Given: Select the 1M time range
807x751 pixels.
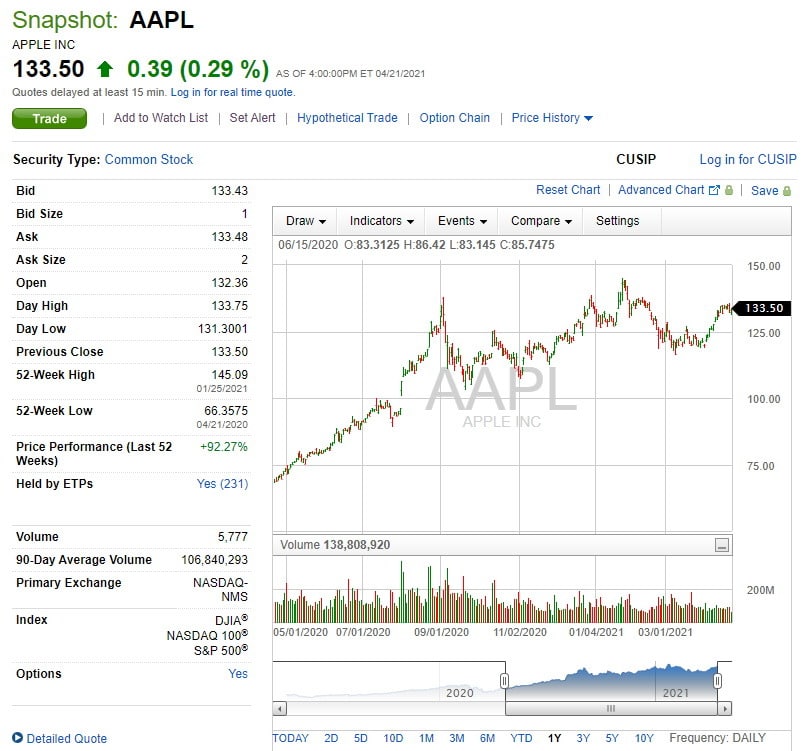Looking at the screenshot, I should point(426,738).
